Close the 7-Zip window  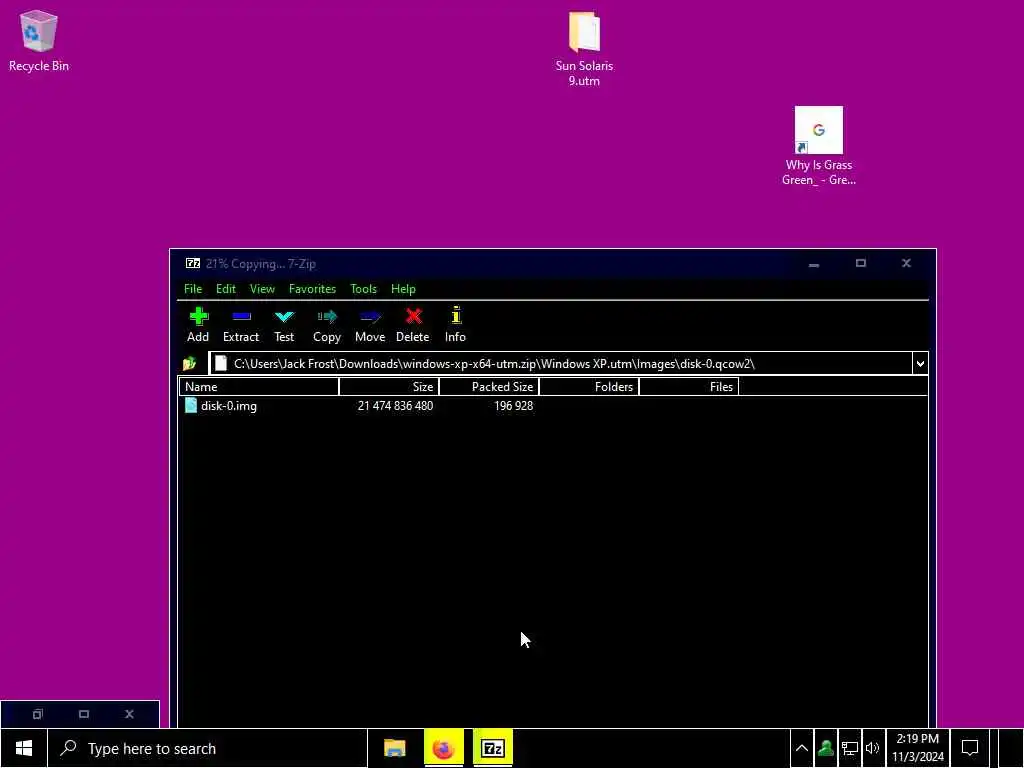pyautogui.click(x=906, y=263)
